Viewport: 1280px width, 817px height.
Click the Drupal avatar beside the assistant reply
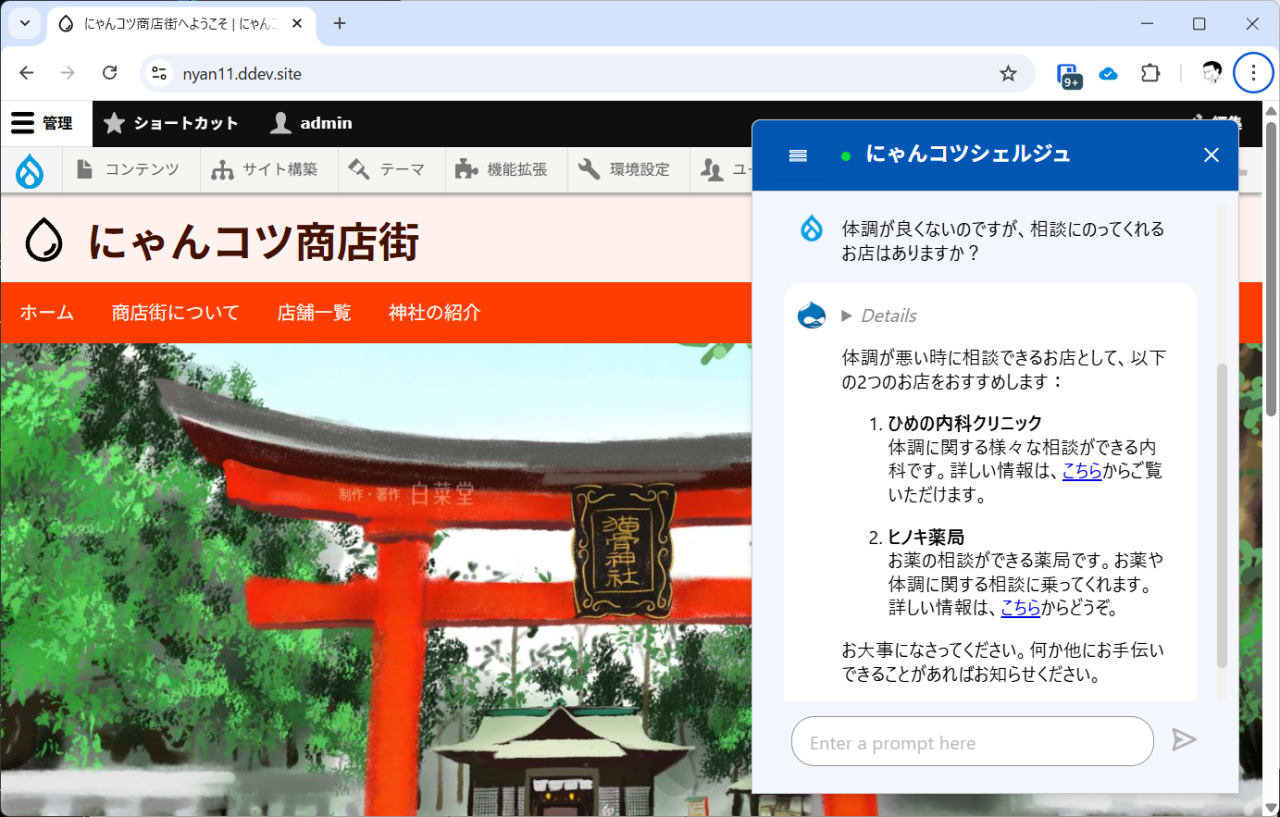coord(811,315)
